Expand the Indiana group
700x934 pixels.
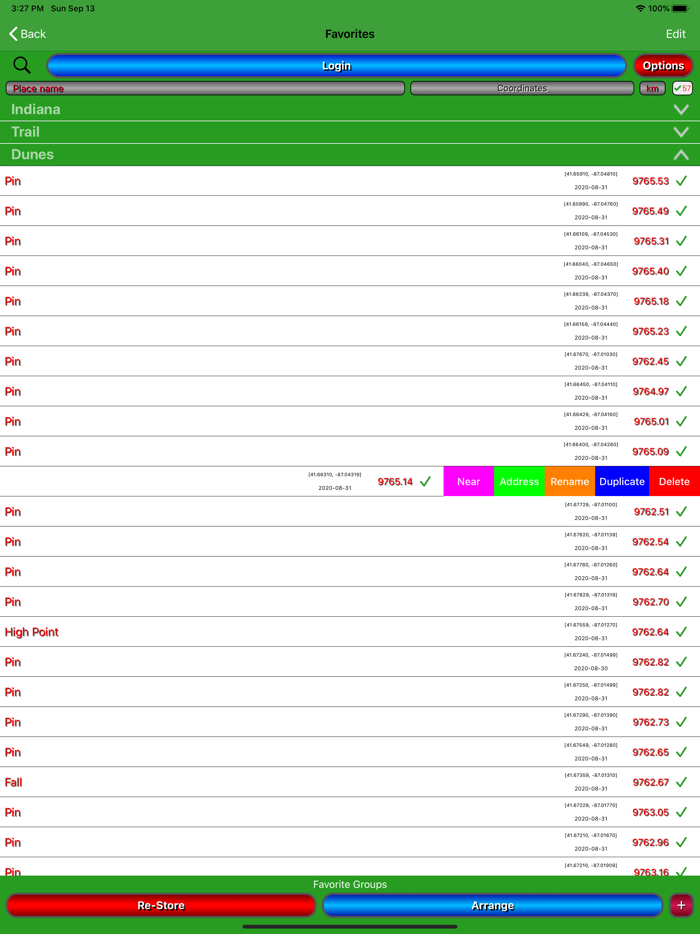tap(681, 110)
